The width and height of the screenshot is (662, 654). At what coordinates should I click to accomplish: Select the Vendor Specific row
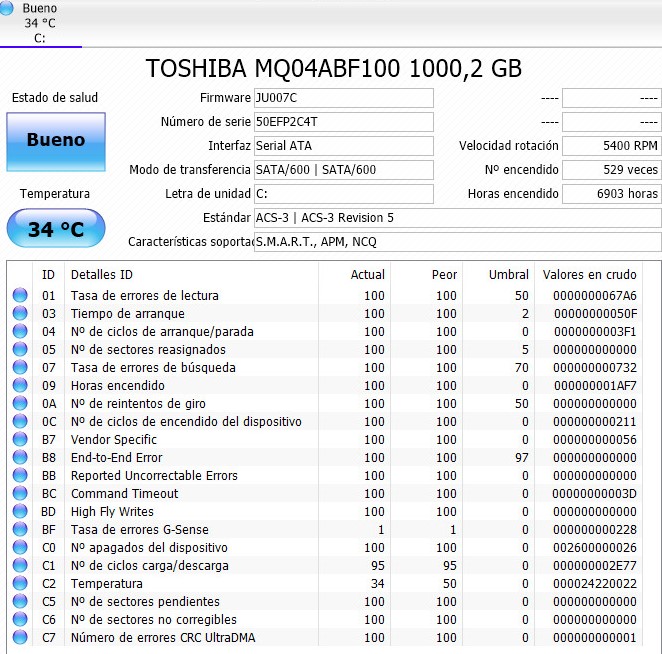[325, 439]
